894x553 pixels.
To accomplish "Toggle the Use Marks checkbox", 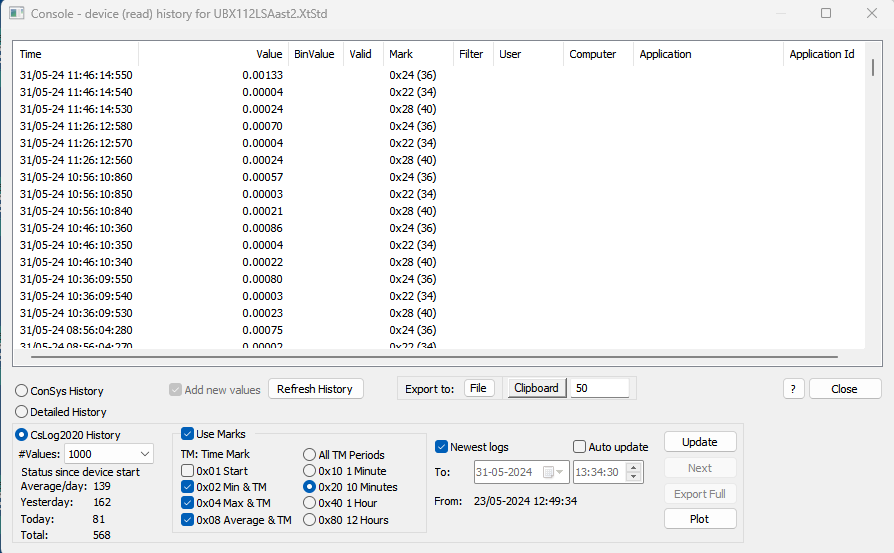I will click(x=188, y=434).
